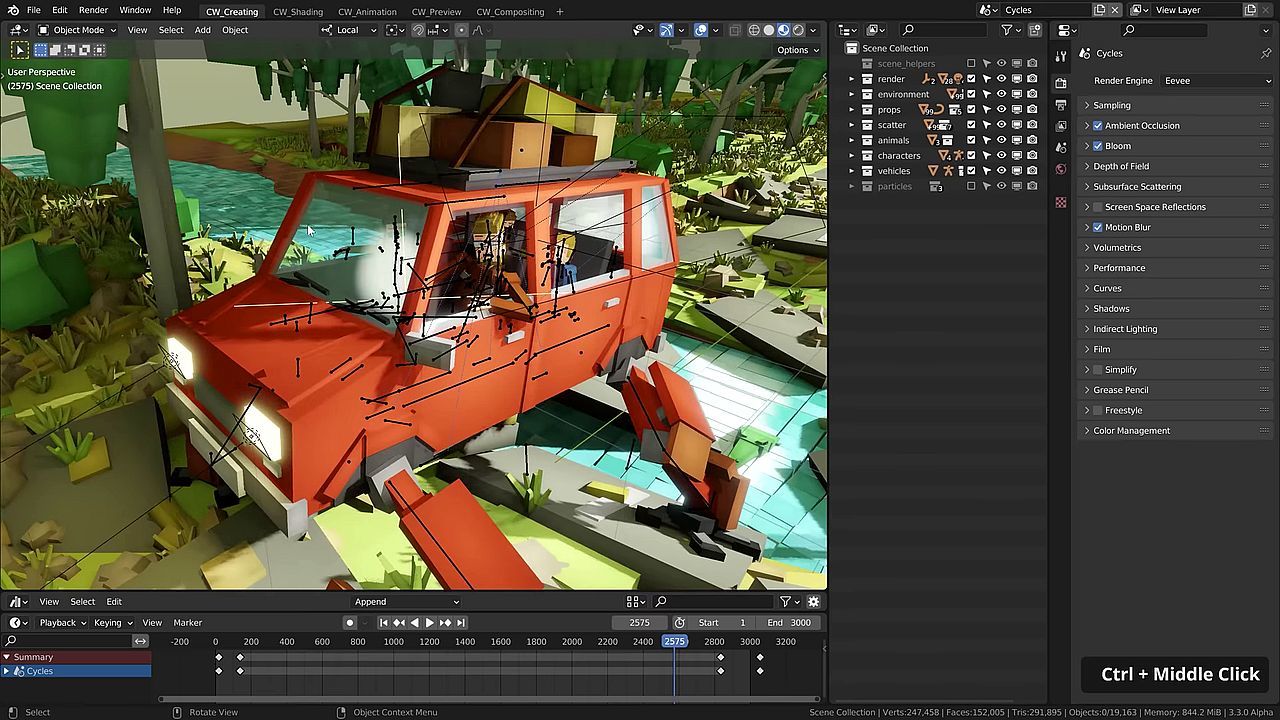Open the World properties tab icon
Screen dimensions: 1280x720
coord(1061,168)
